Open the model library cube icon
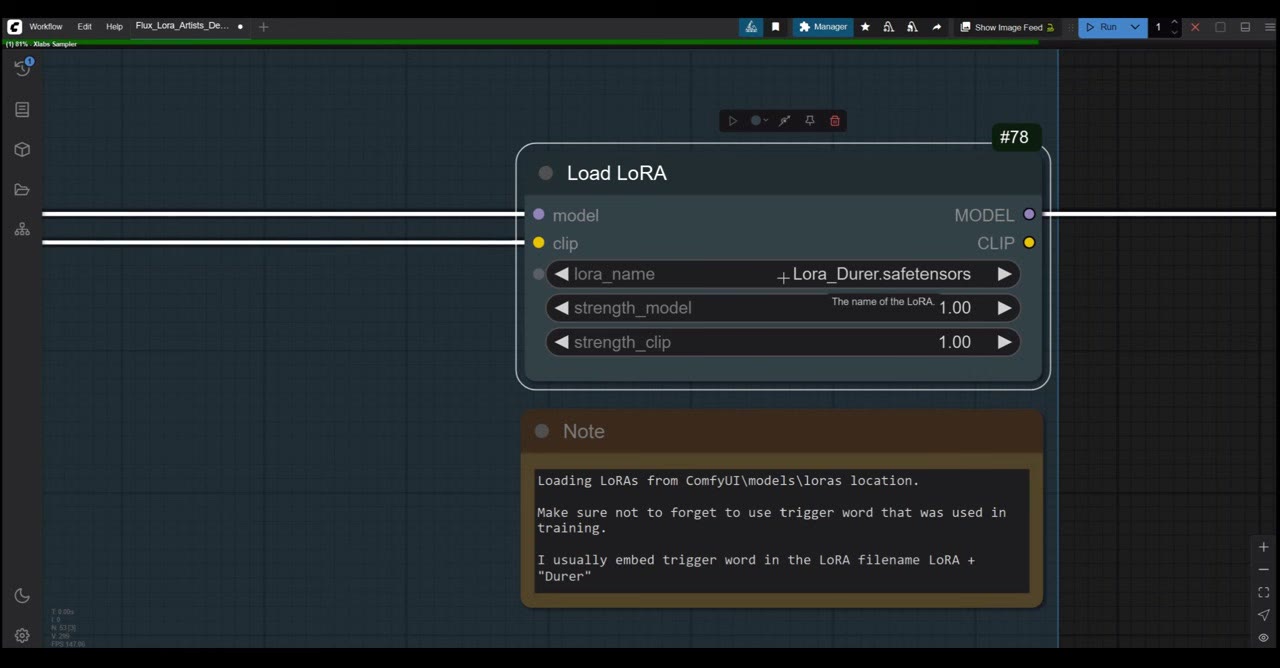This screenshot has height=668, width=1280. point(22,149)
